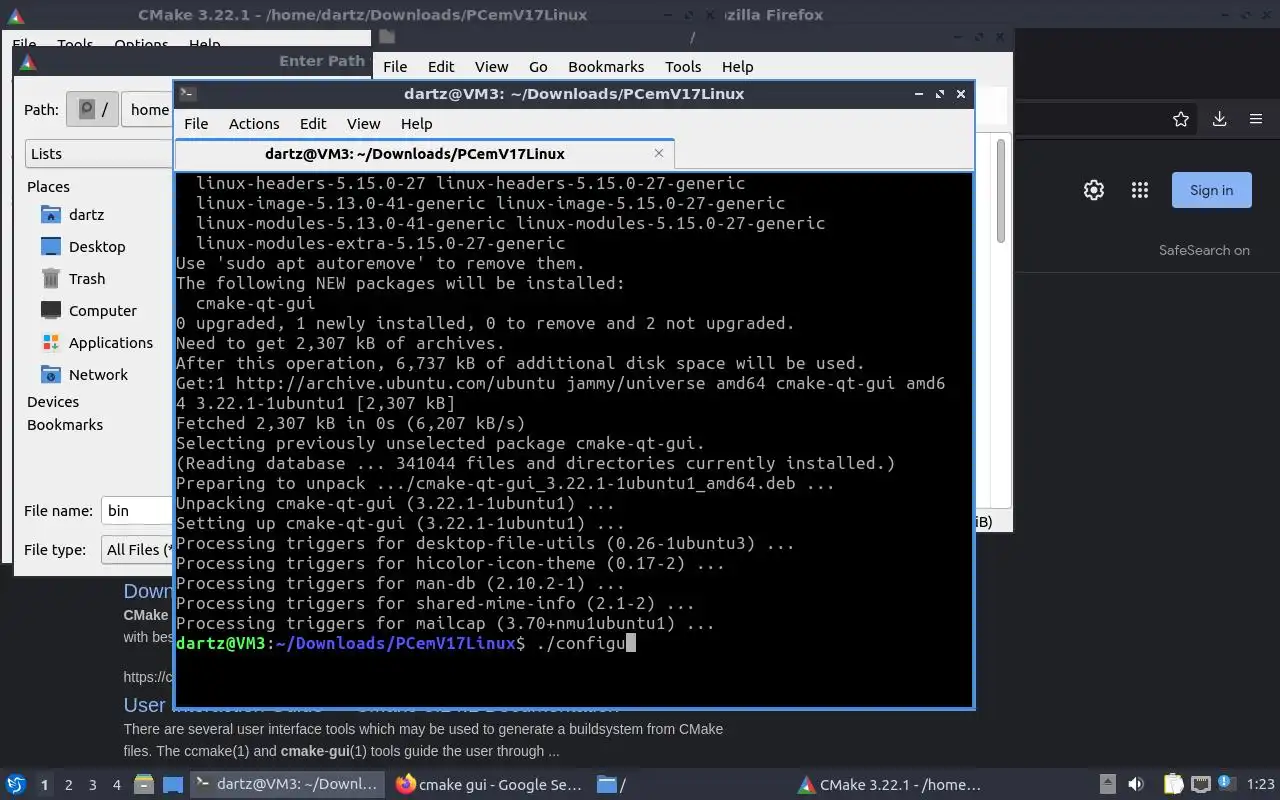
Task: Click the root '/' path button
Action: click(93, 109)
